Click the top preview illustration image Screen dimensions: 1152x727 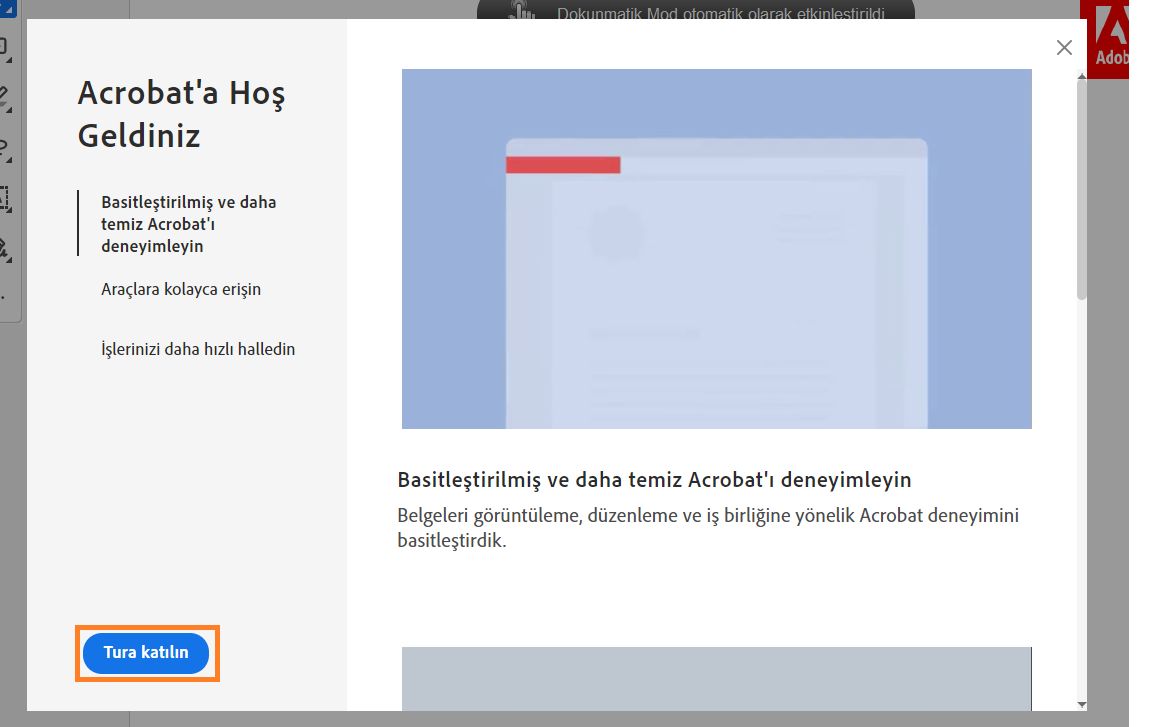[716, 248]
